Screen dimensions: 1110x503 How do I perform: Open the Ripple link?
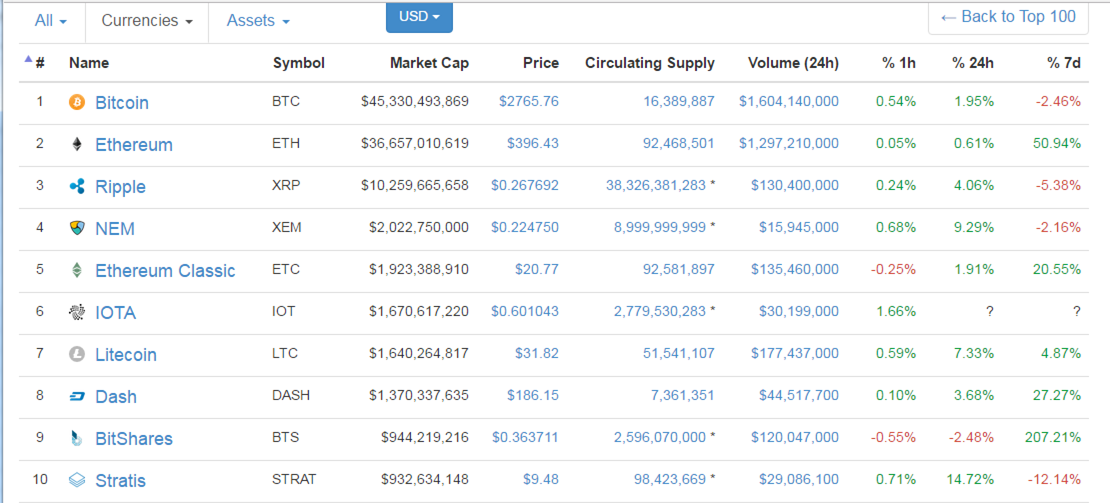tap(120, 187)
